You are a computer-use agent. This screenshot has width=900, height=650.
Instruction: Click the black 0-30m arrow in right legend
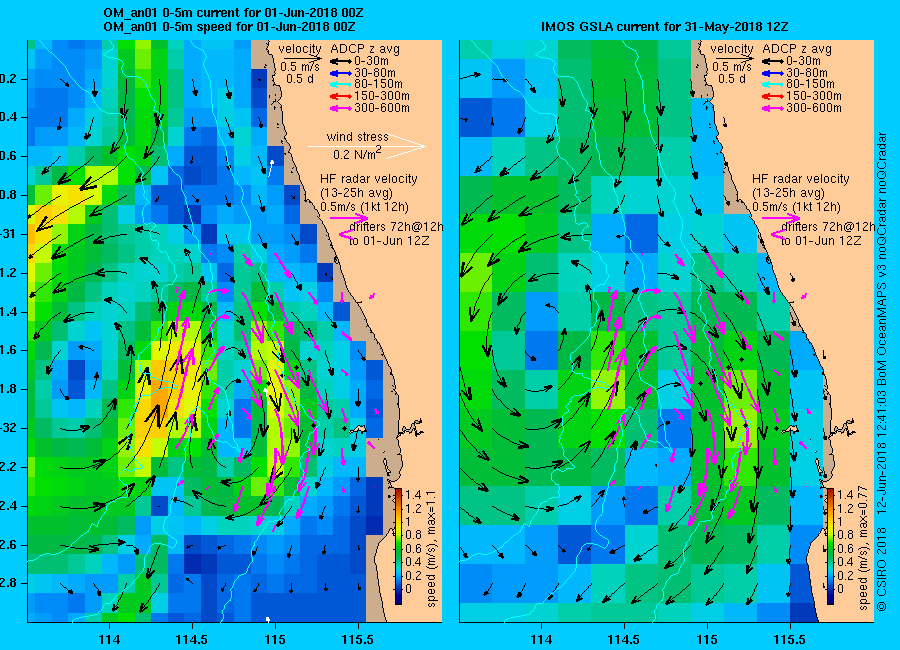tap(773, 61)
